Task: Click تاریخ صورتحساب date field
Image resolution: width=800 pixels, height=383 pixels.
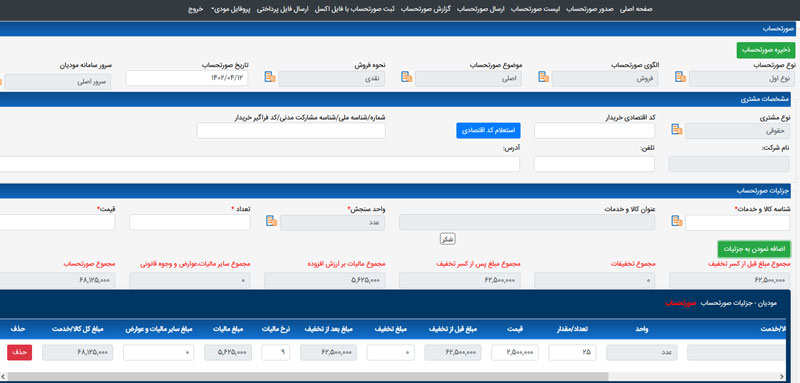Action: (187, 78)
